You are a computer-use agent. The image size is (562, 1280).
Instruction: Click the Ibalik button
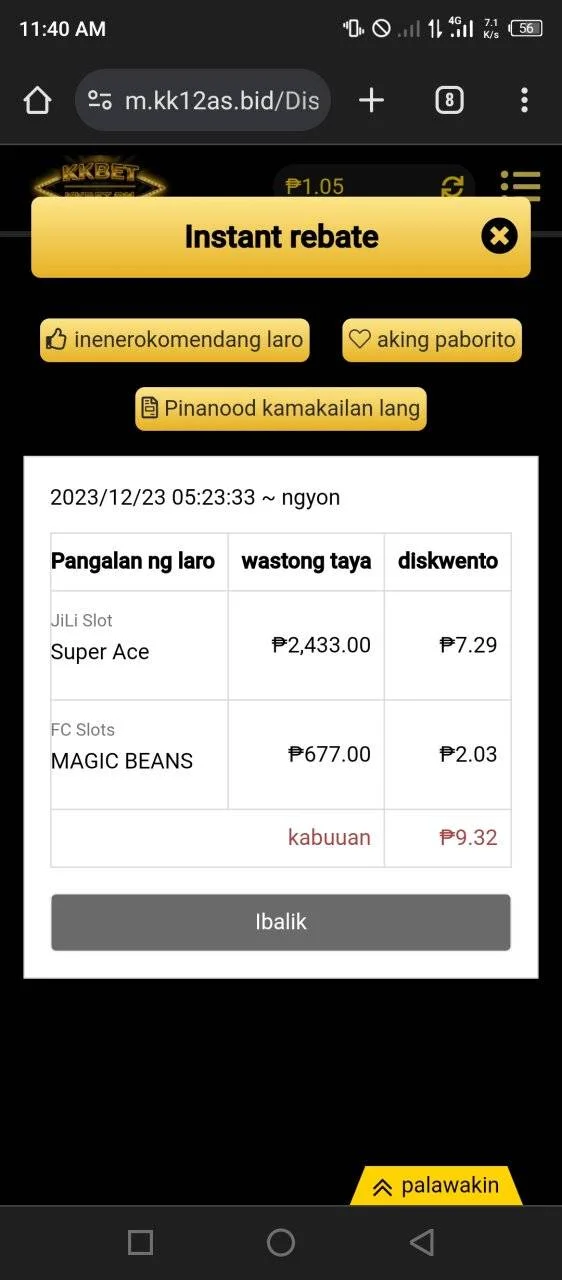pos(281,922)
